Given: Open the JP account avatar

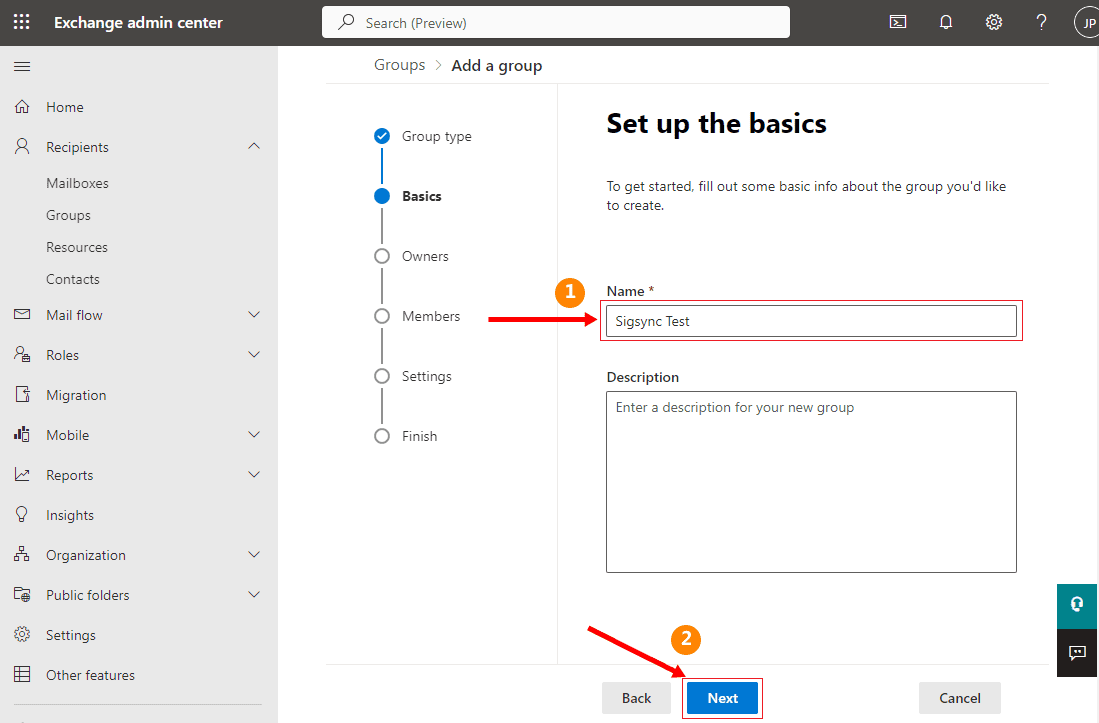Looking at the screenshot, I should point(1086,22).
